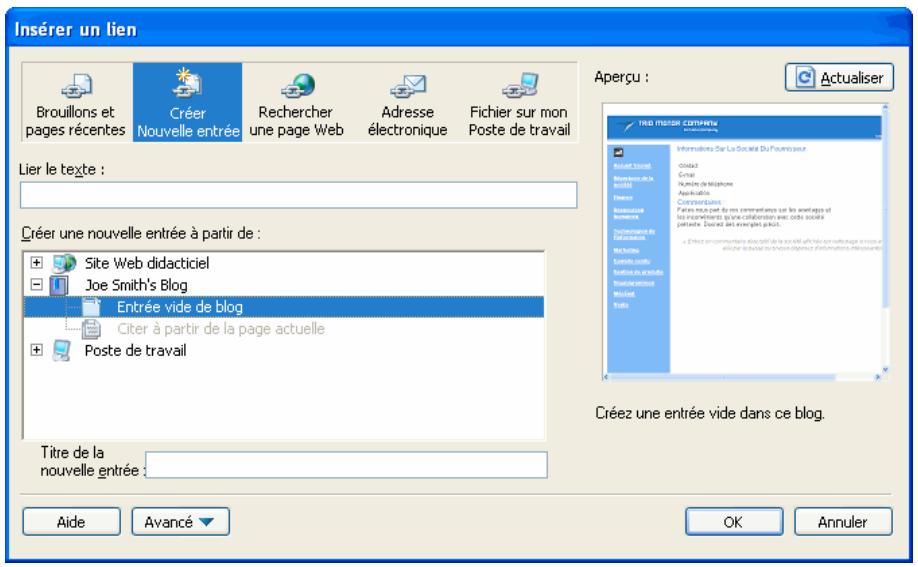Click the preview scroll-right arrow
This screenshot has width=918, height=567.
click(x=877, y=377)
